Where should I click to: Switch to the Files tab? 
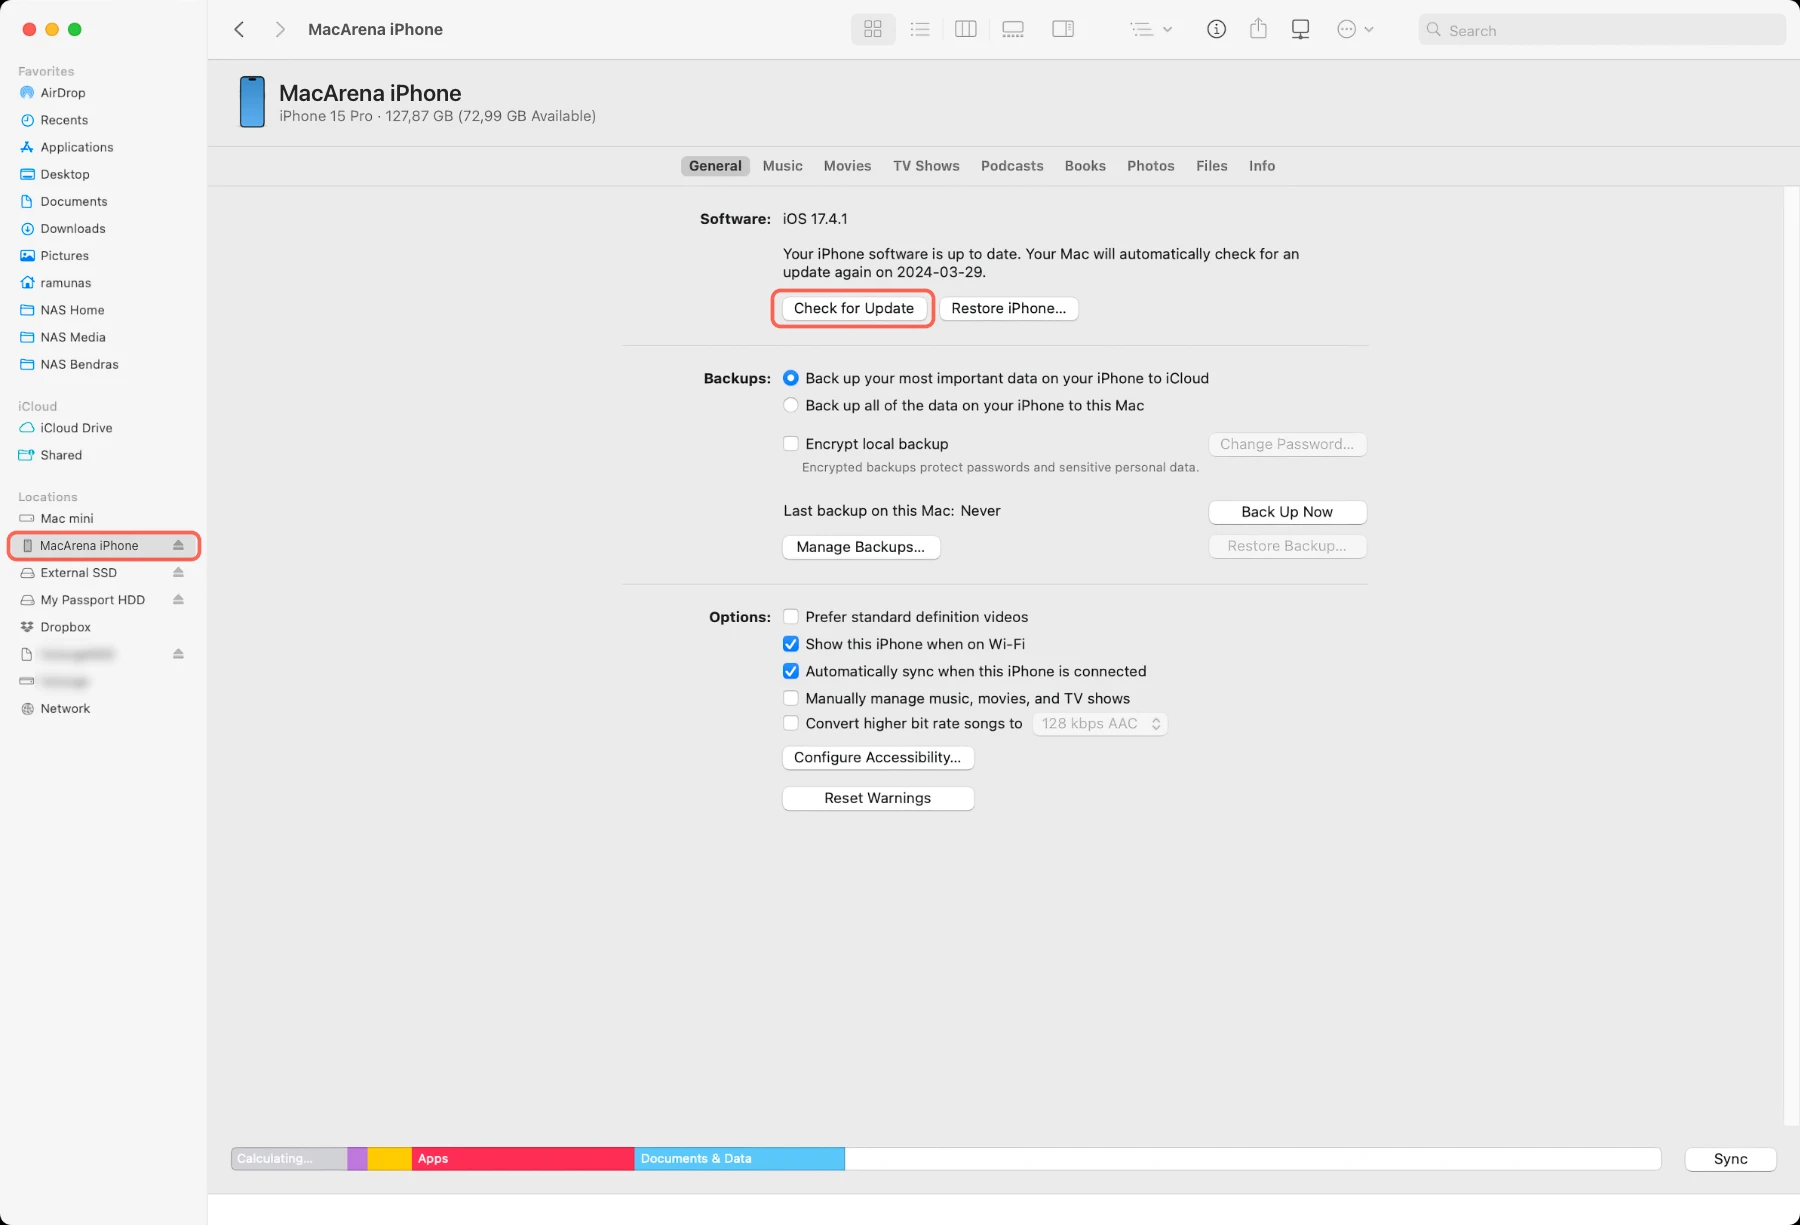click(1212, 166)
